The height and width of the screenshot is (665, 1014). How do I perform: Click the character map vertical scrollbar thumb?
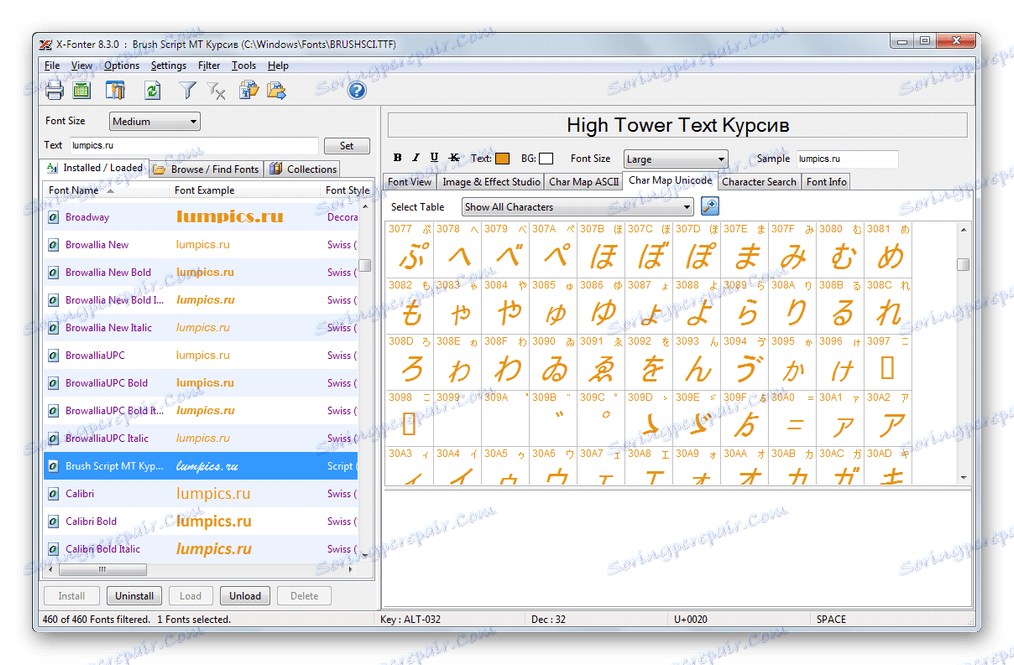(963, 265)
